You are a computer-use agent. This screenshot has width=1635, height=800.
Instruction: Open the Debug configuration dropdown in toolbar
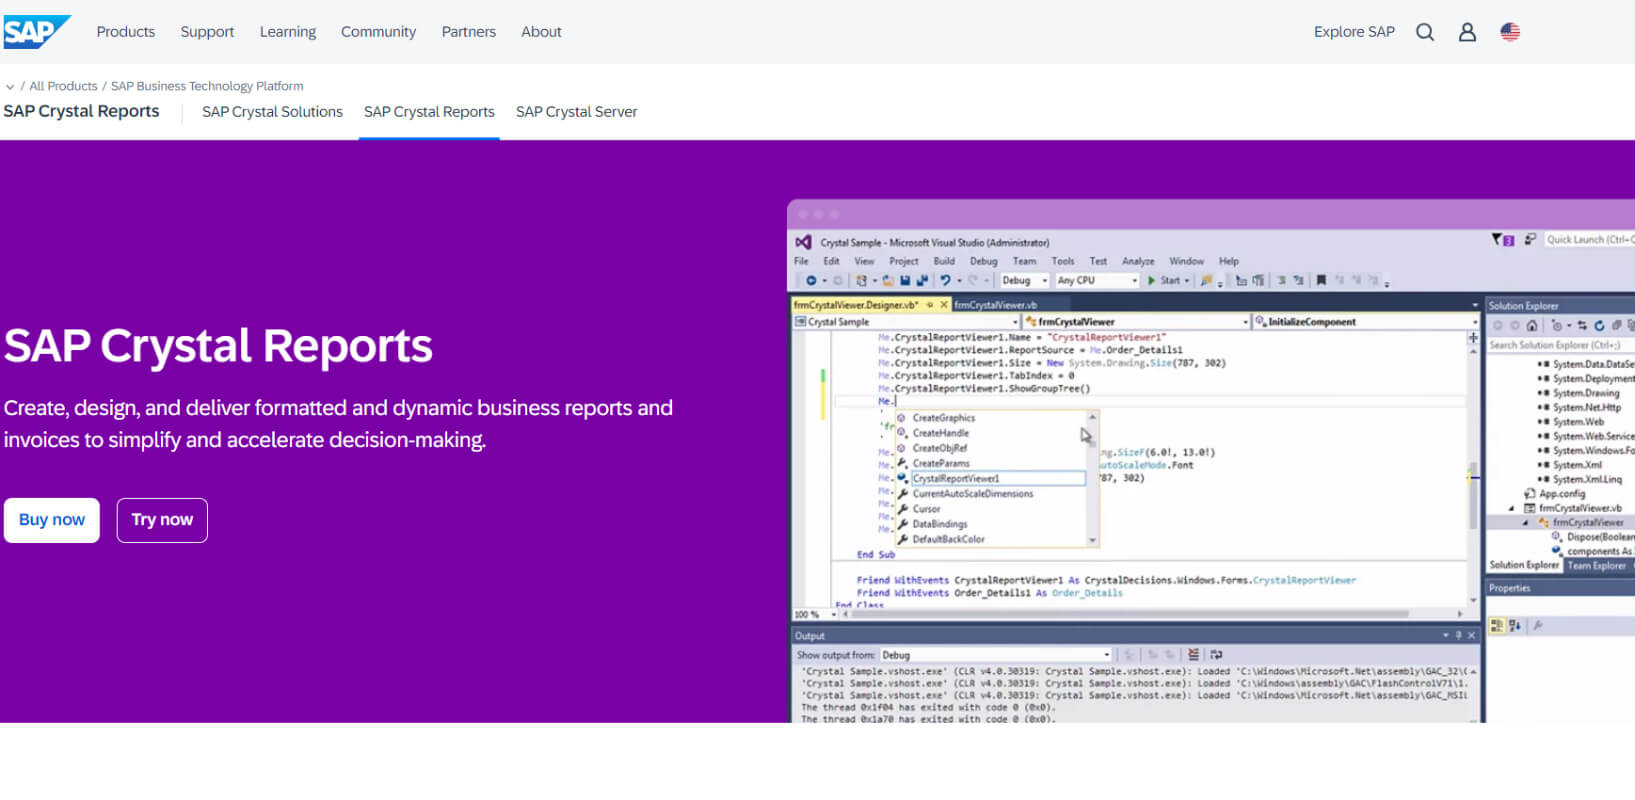coord(1025,281)
